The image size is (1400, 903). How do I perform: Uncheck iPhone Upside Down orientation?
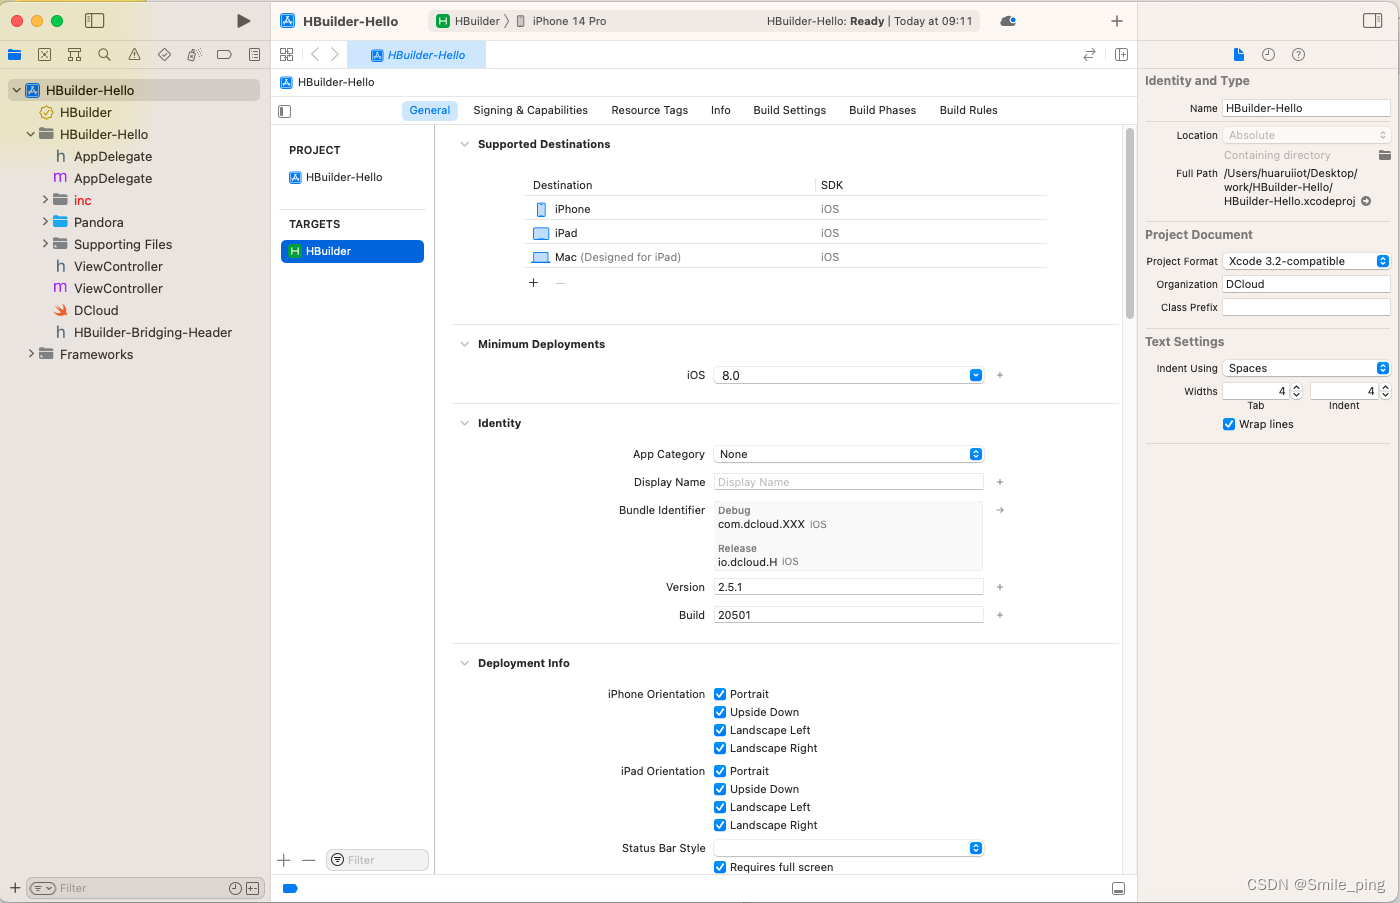point(720,712)
